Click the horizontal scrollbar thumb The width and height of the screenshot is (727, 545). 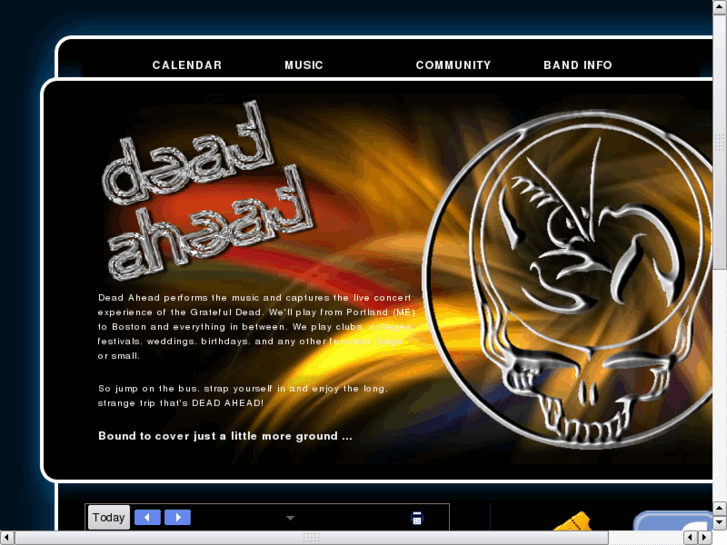click(x=312, y=538)
